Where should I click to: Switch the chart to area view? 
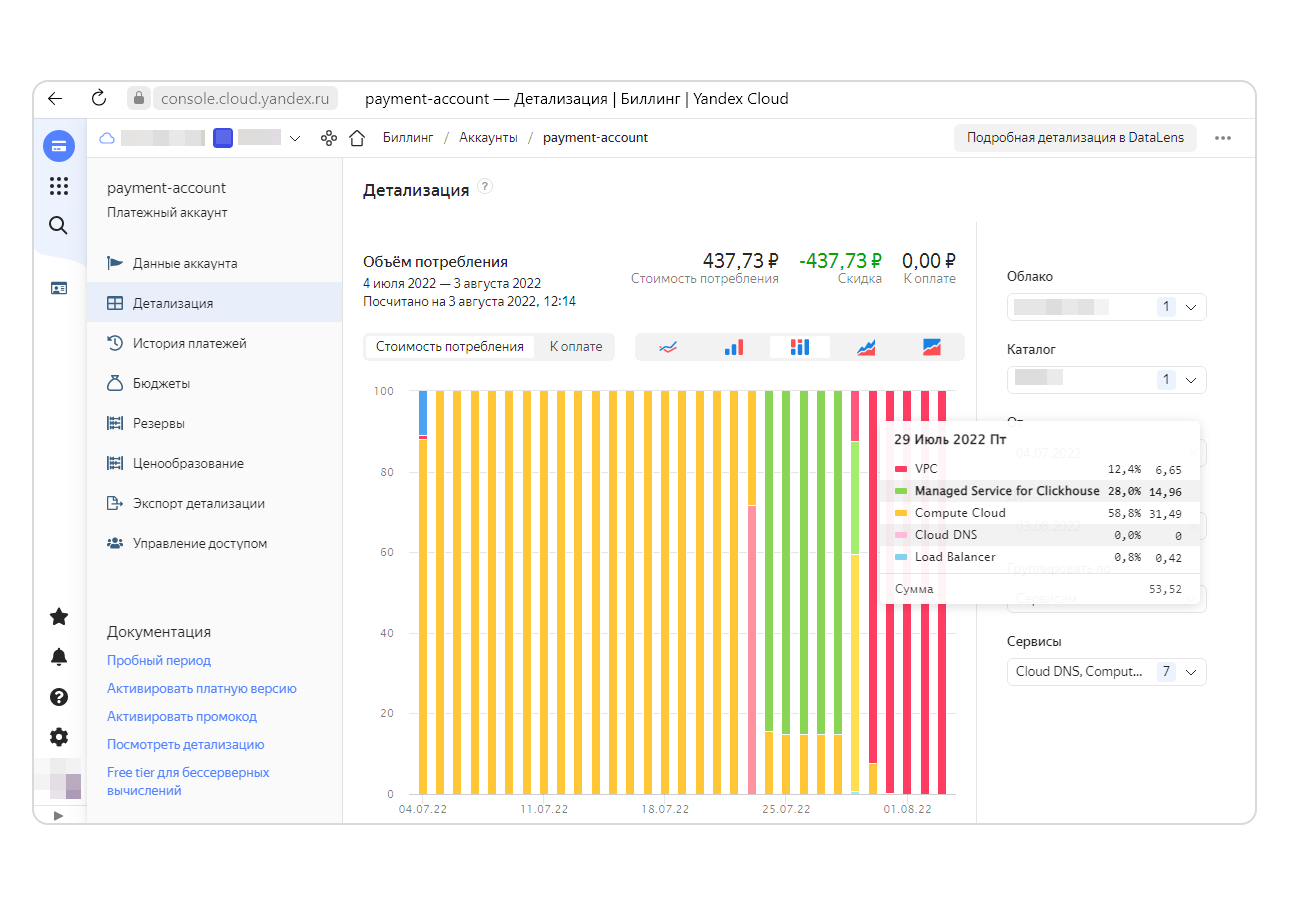866,347
